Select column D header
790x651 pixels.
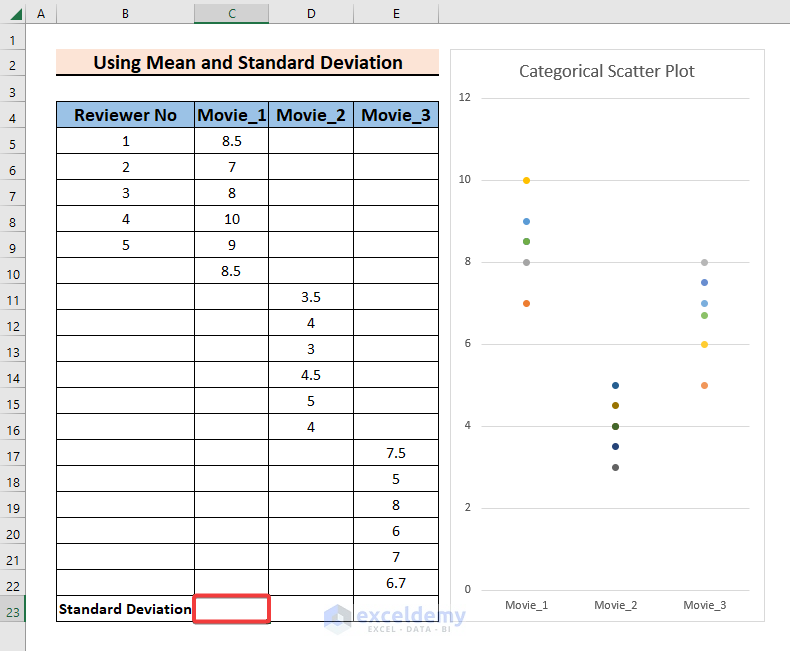311,14
